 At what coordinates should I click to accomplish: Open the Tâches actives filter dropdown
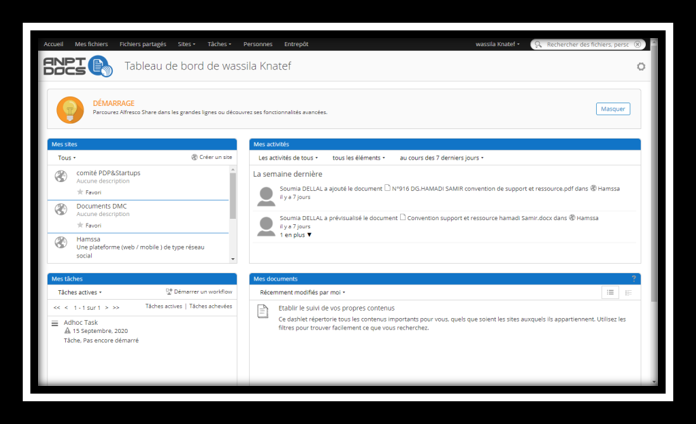(80, 292)
